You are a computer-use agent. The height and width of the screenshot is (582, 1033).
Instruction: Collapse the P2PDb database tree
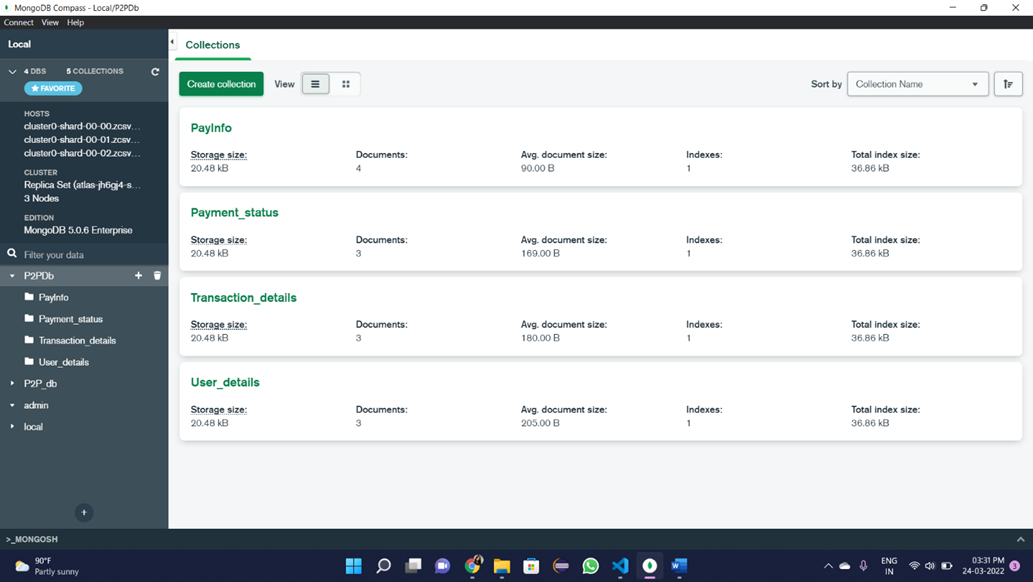point(12,276)
